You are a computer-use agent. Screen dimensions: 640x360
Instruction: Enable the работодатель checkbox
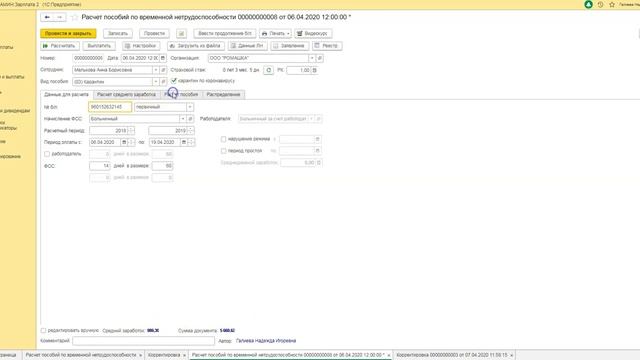click(47, 154)
